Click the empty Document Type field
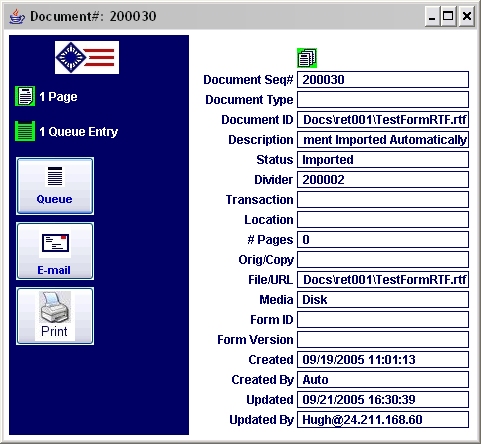The width and height of the screenshot is (481, 444). click(x=383, y=100)
